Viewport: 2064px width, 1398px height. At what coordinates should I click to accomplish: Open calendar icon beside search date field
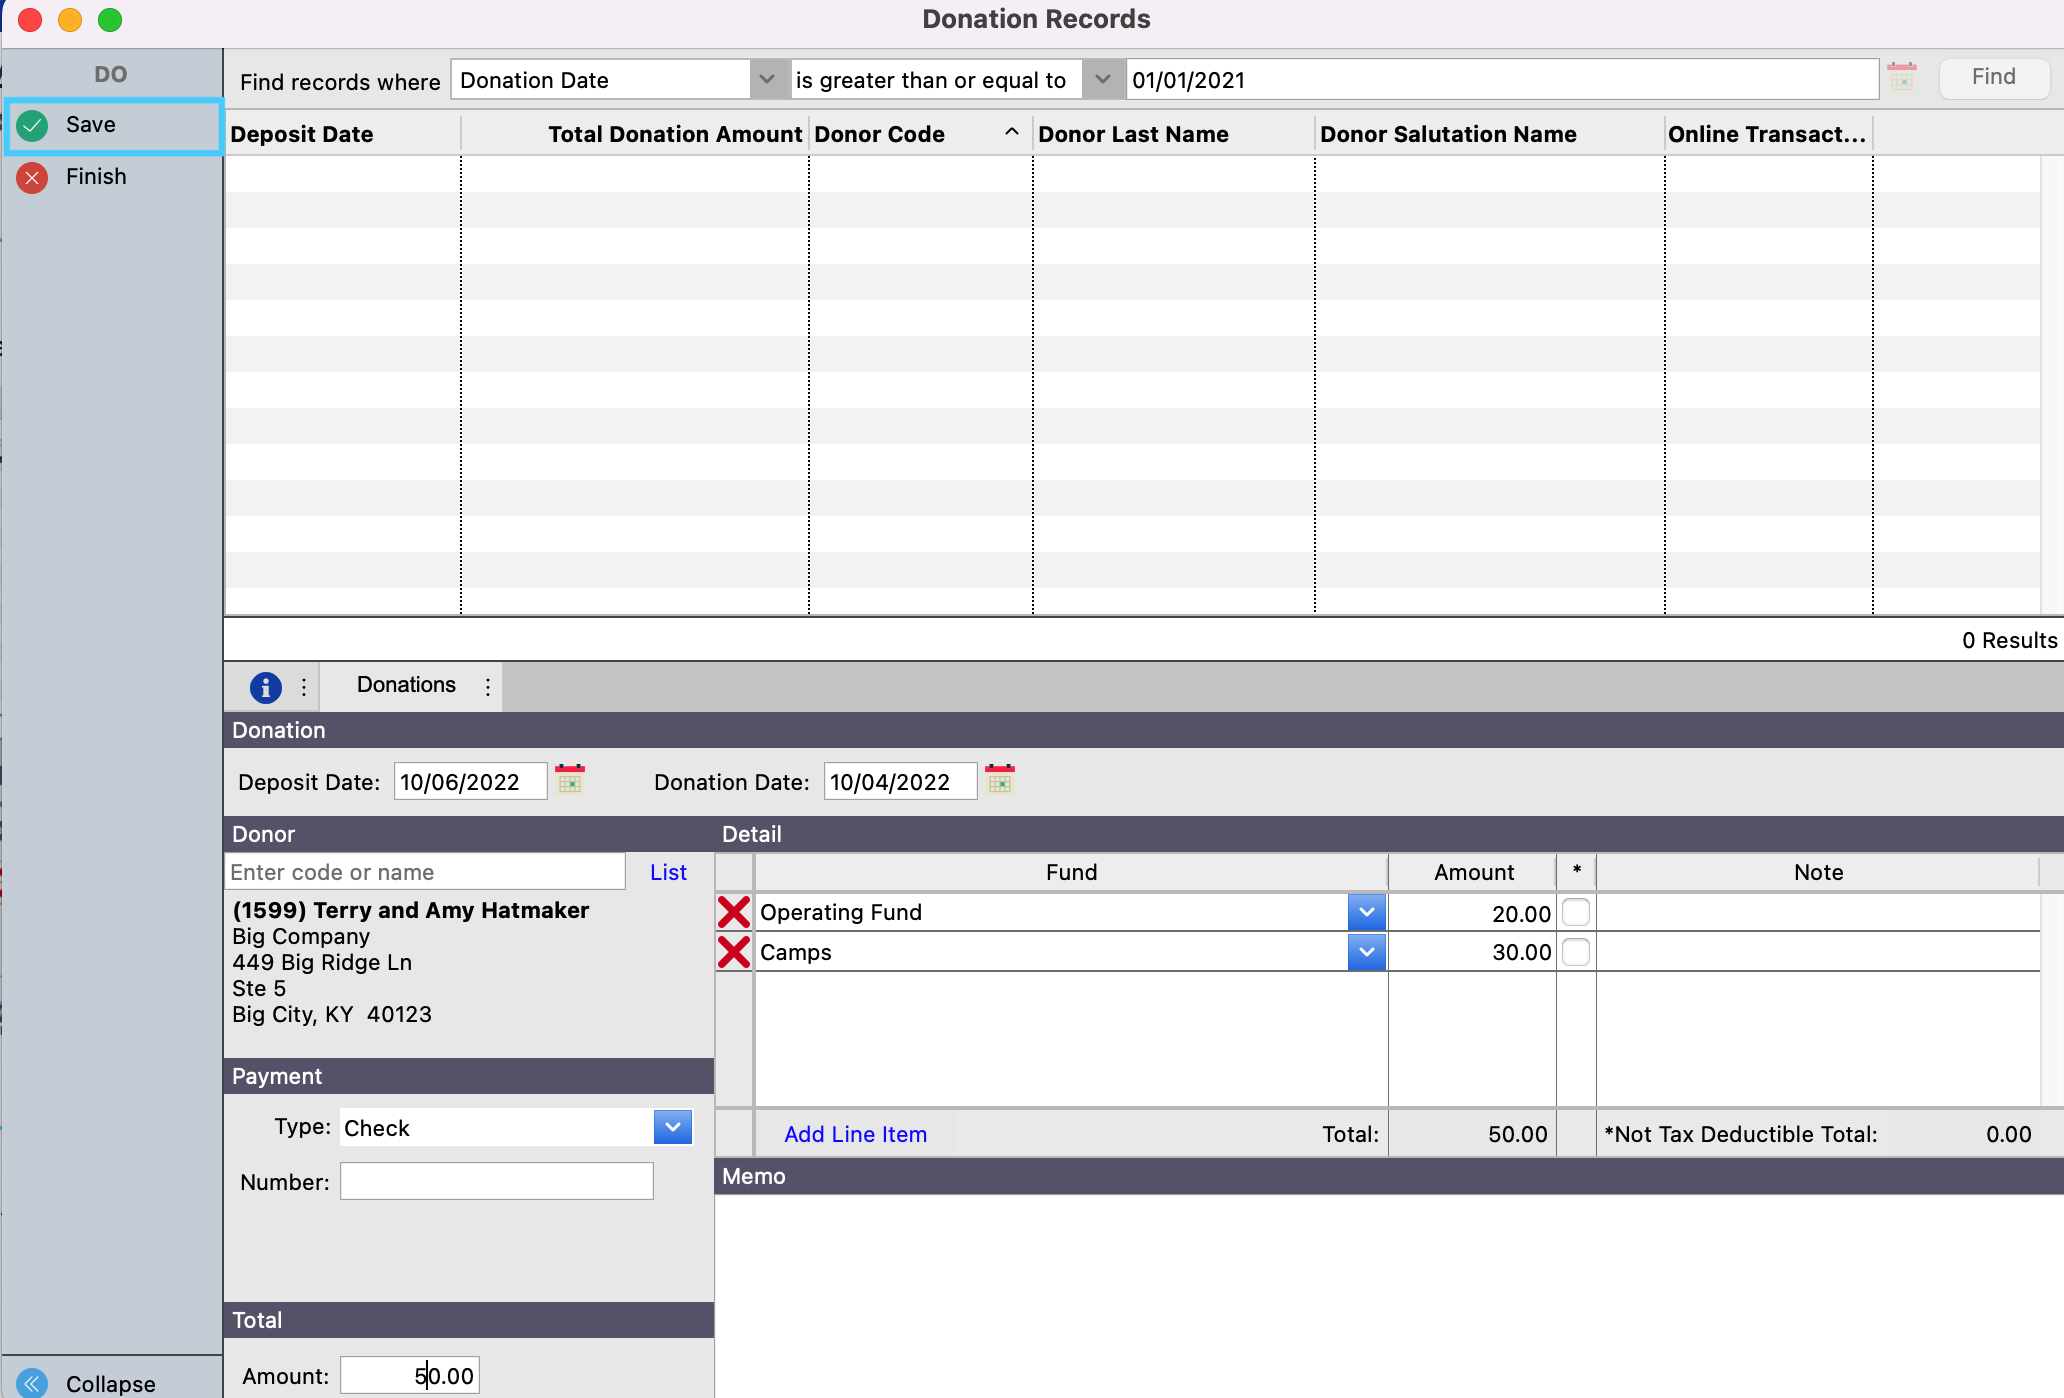pos(1901,77)
